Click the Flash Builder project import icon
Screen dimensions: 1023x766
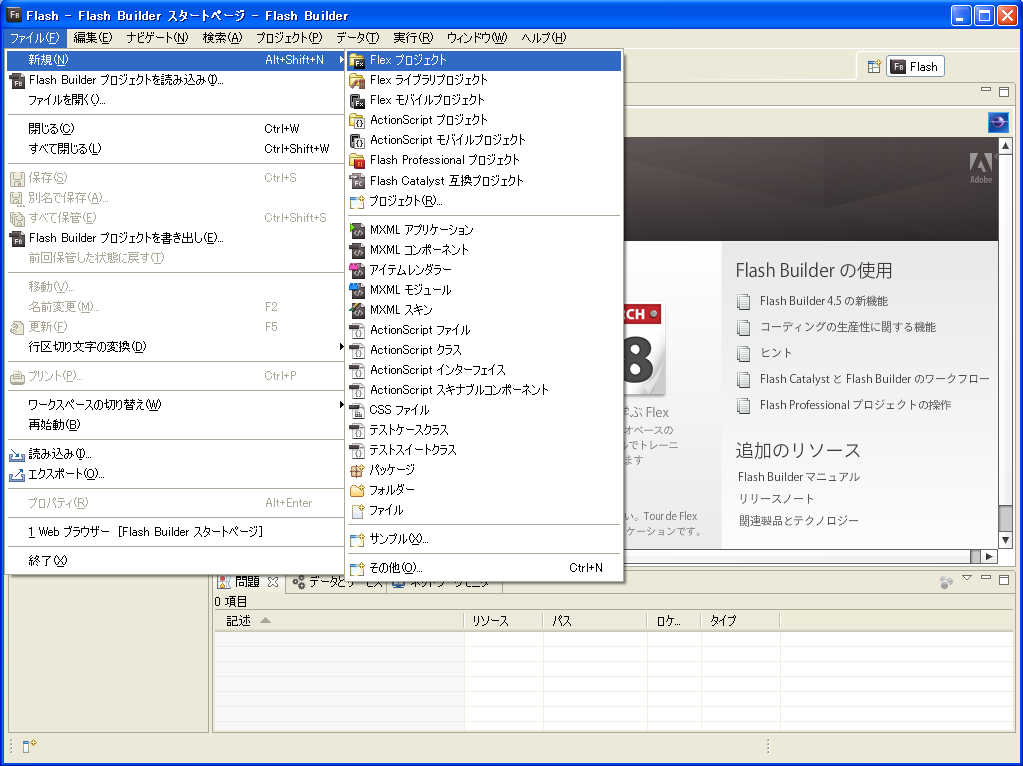[x=17, y=81]
